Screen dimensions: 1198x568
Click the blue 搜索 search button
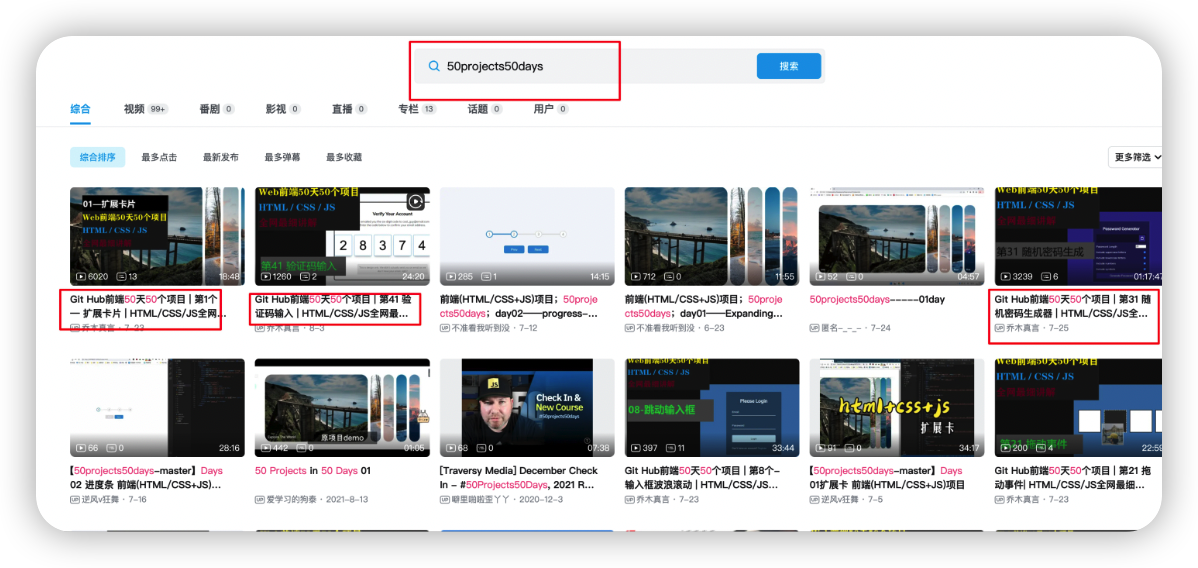pyautogui.click(x=788, y=67)
